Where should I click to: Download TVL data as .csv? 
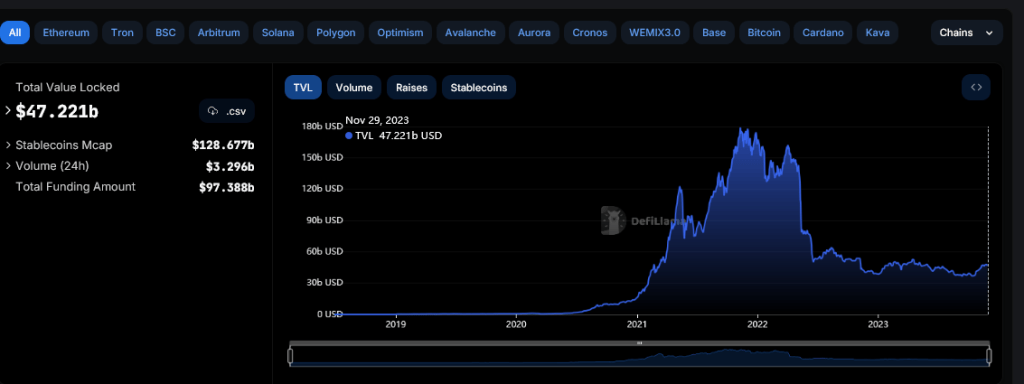point(227,112)
